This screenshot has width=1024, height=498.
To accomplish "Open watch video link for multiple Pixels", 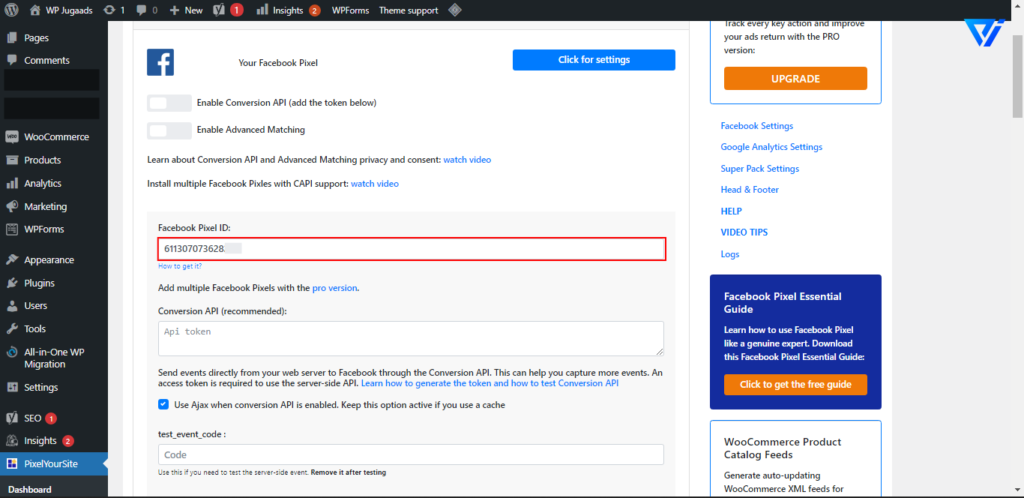I will coord(375,184).
